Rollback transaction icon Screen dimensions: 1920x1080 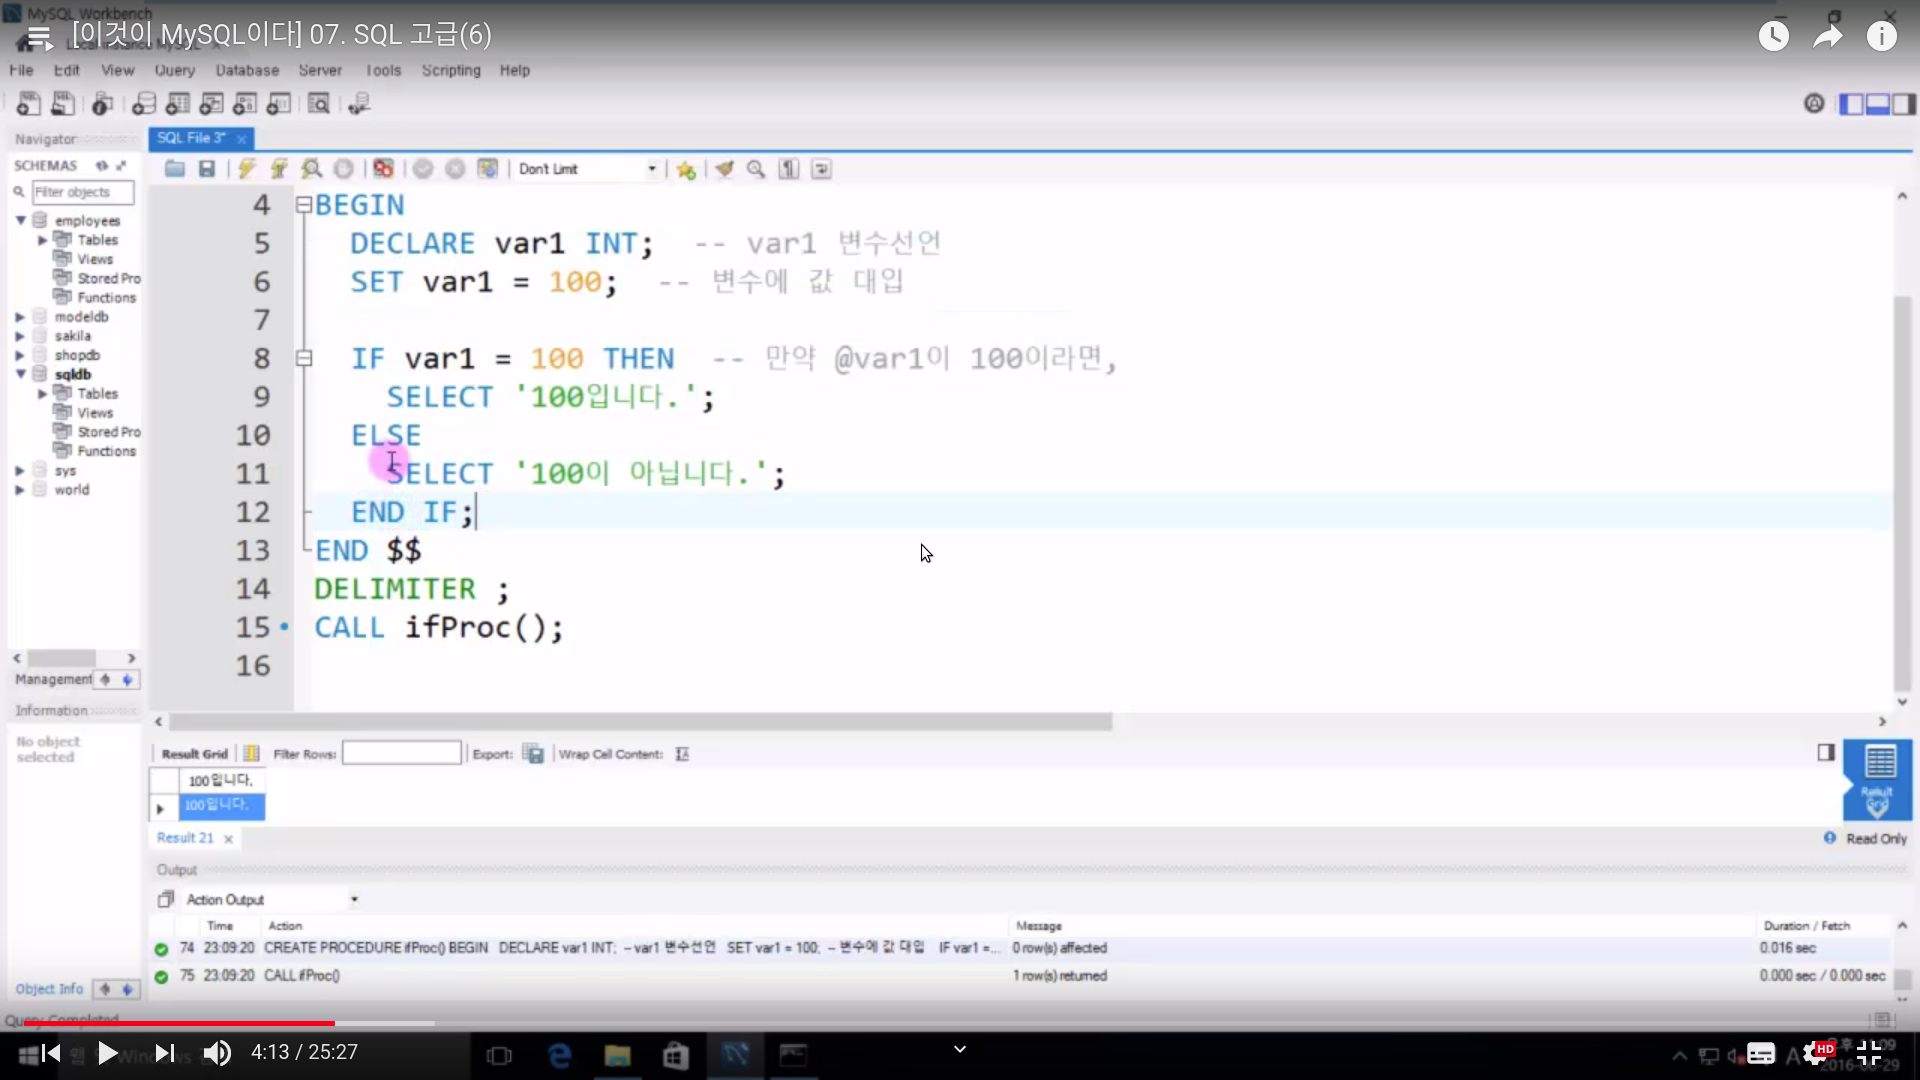[455, 169]
